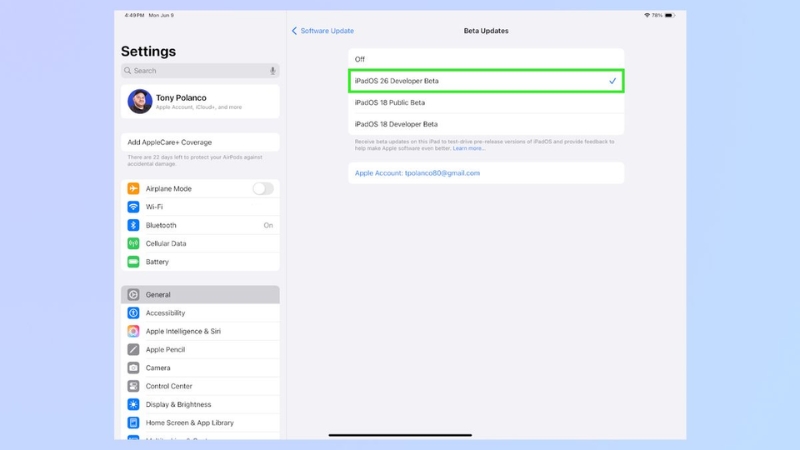
Task: Tap the Camera icon in sidebar
Action: coord(133,368)
